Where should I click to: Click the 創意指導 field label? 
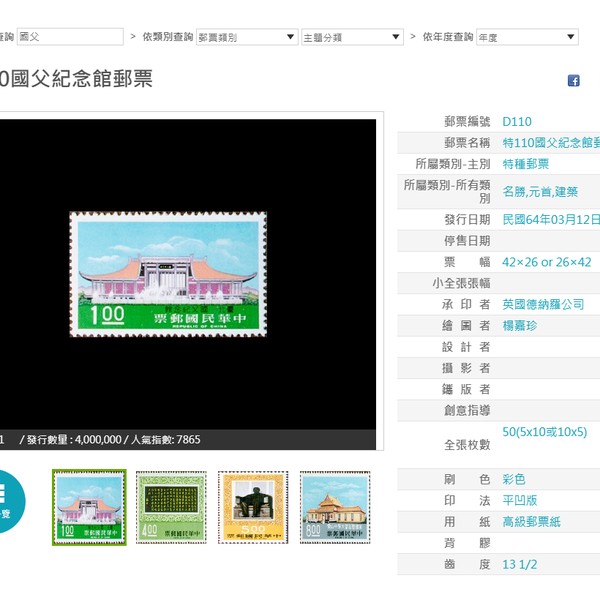pos(467,411)
